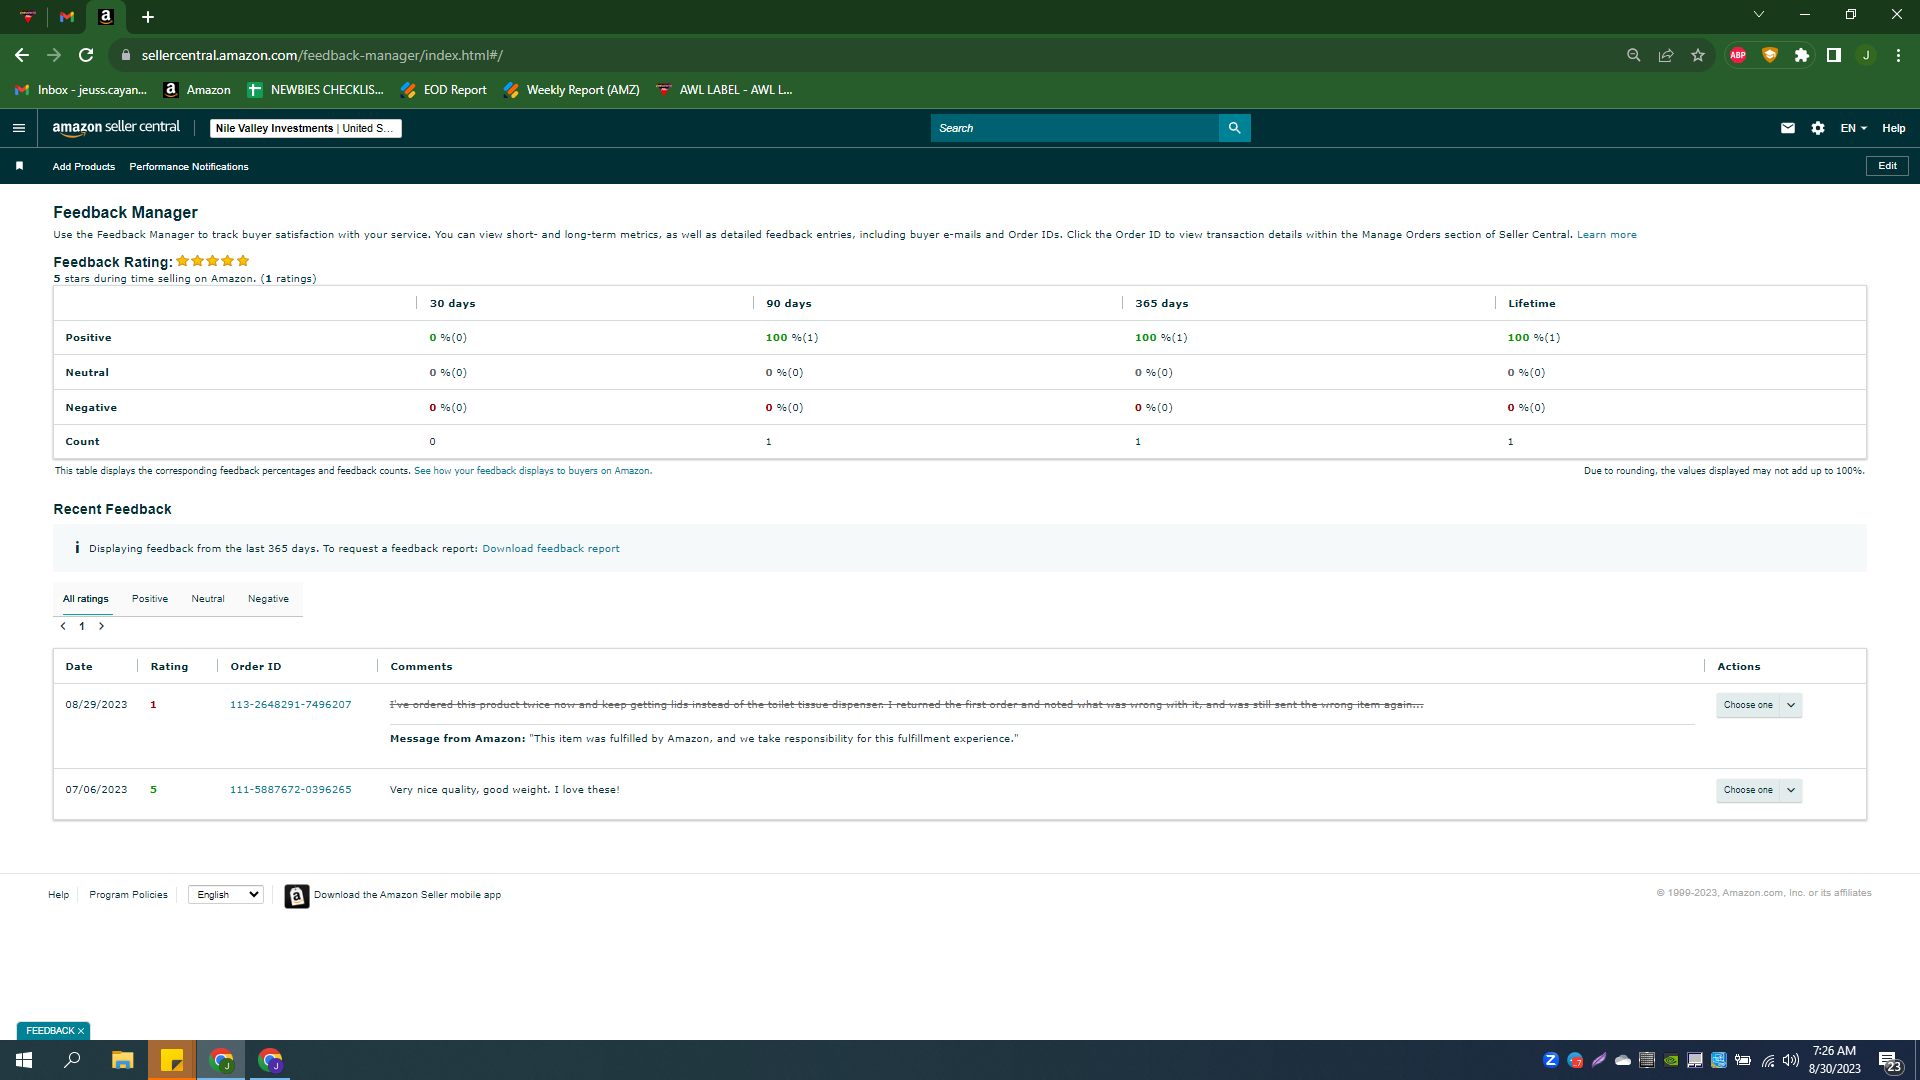This screenshot has width=1920, height=1080.
Task: Click Windows taskbar search icon
Action: [x=72, y=1060]
